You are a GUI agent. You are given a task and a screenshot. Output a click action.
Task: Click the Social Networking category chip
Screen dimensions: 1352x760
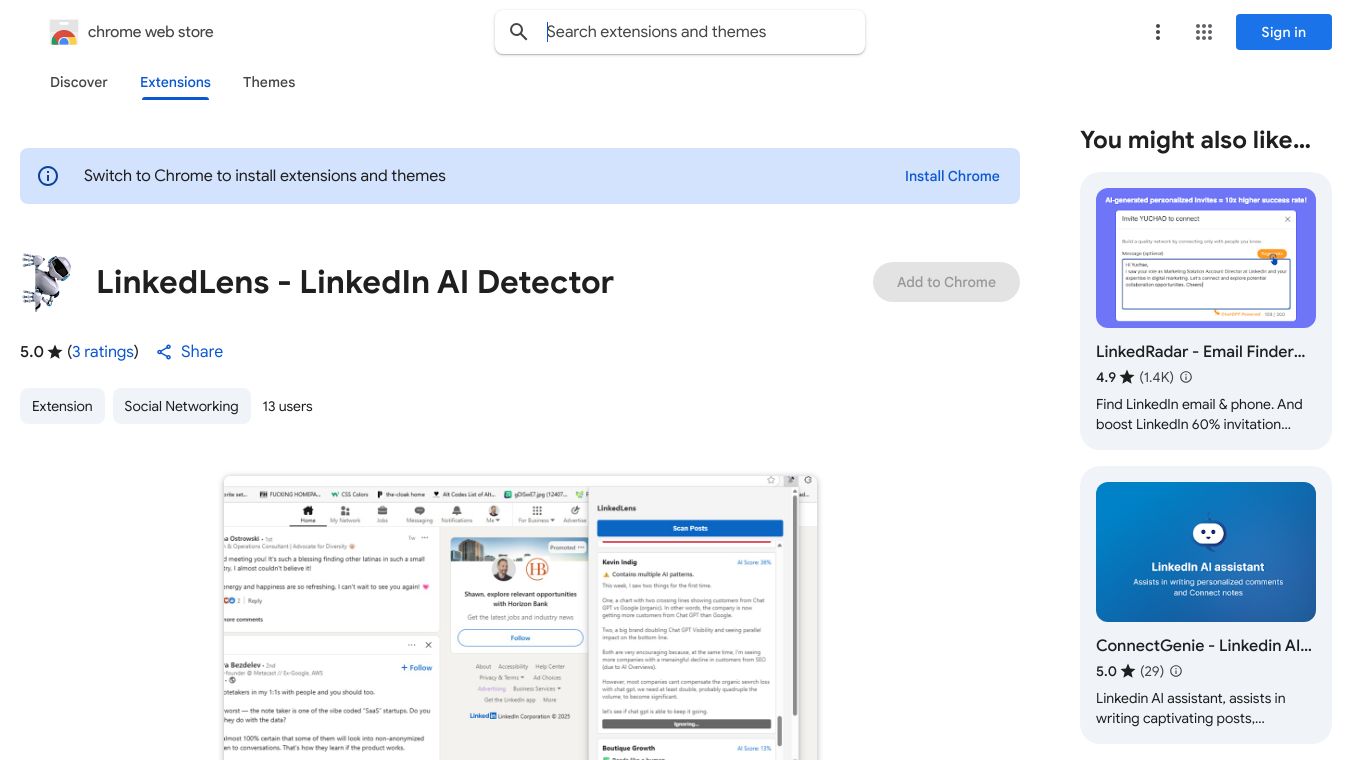(x=181, y=406)
